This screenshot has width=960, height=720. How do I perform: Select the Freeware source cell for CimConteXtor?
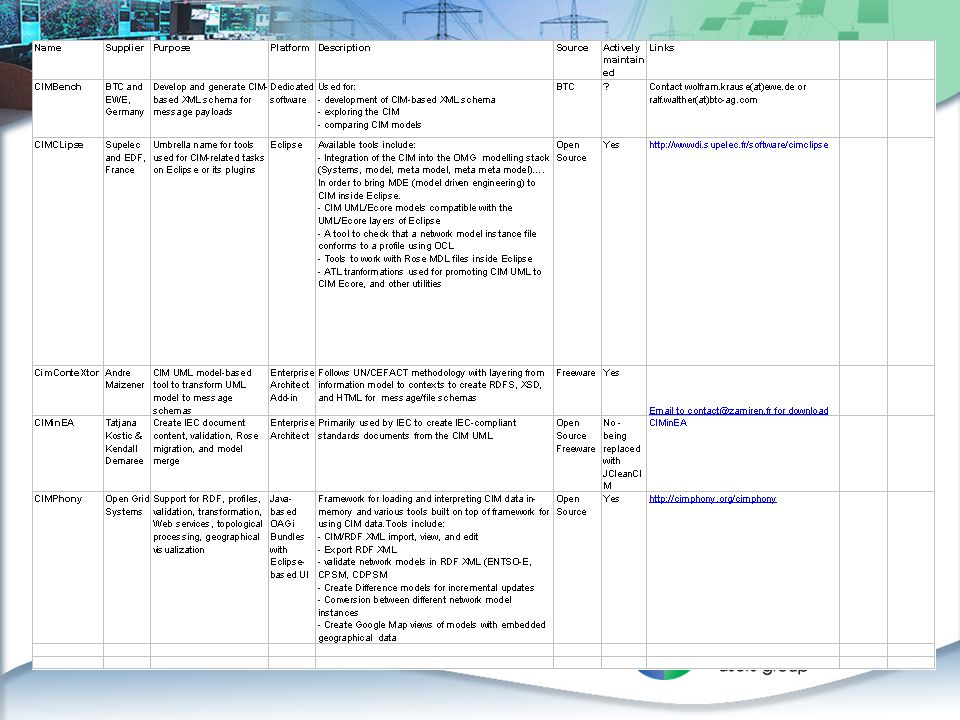point(577,391)
